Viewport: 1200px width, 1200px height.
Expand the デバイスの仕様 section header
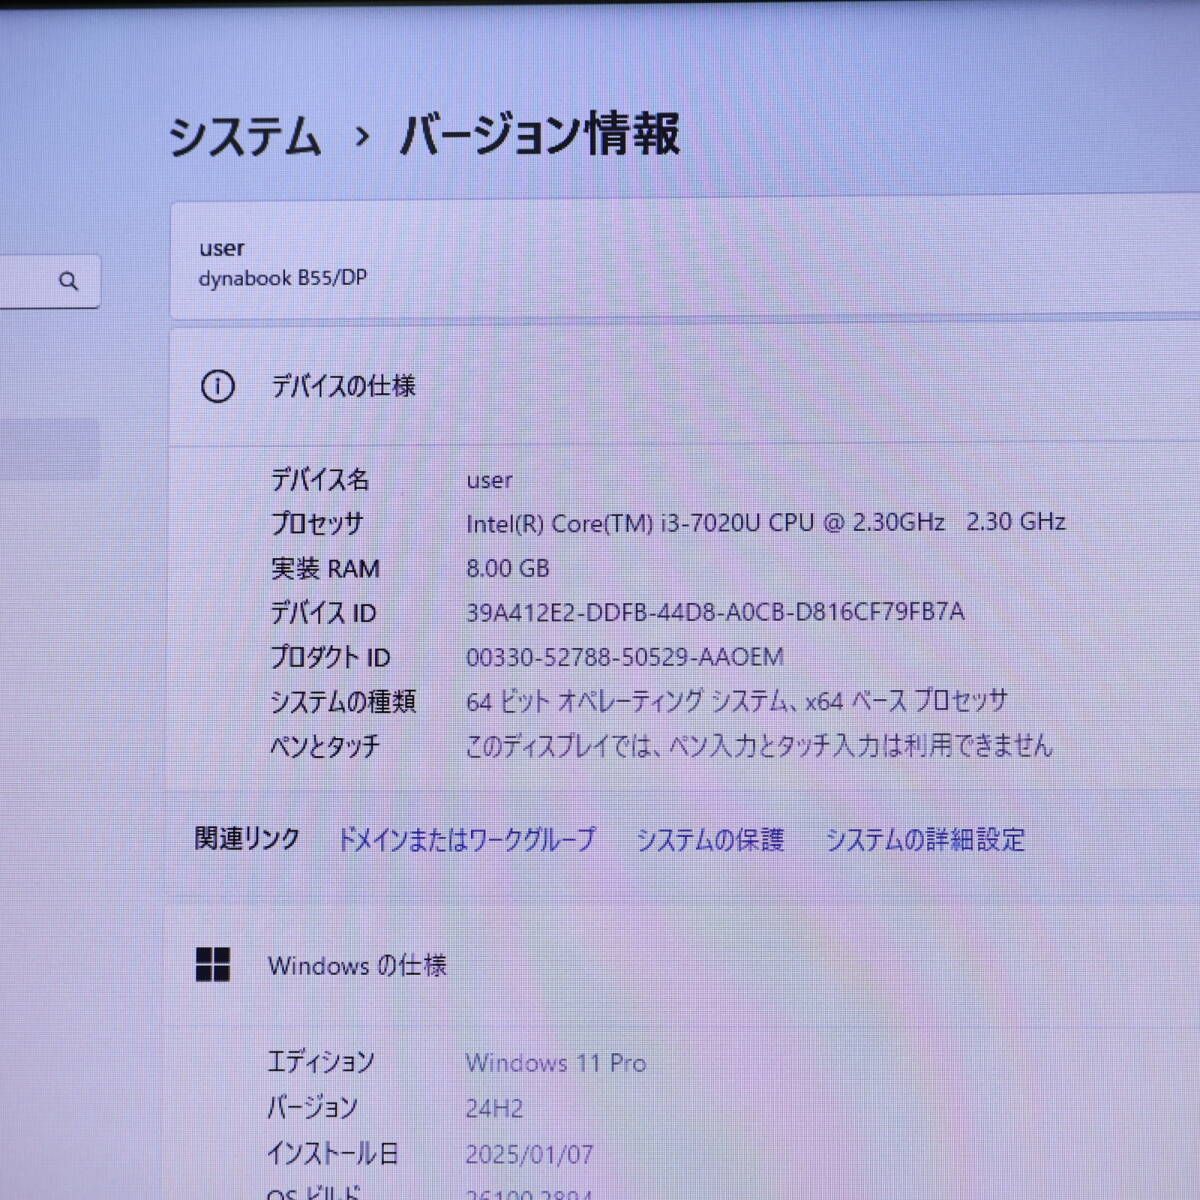[685, 386]
